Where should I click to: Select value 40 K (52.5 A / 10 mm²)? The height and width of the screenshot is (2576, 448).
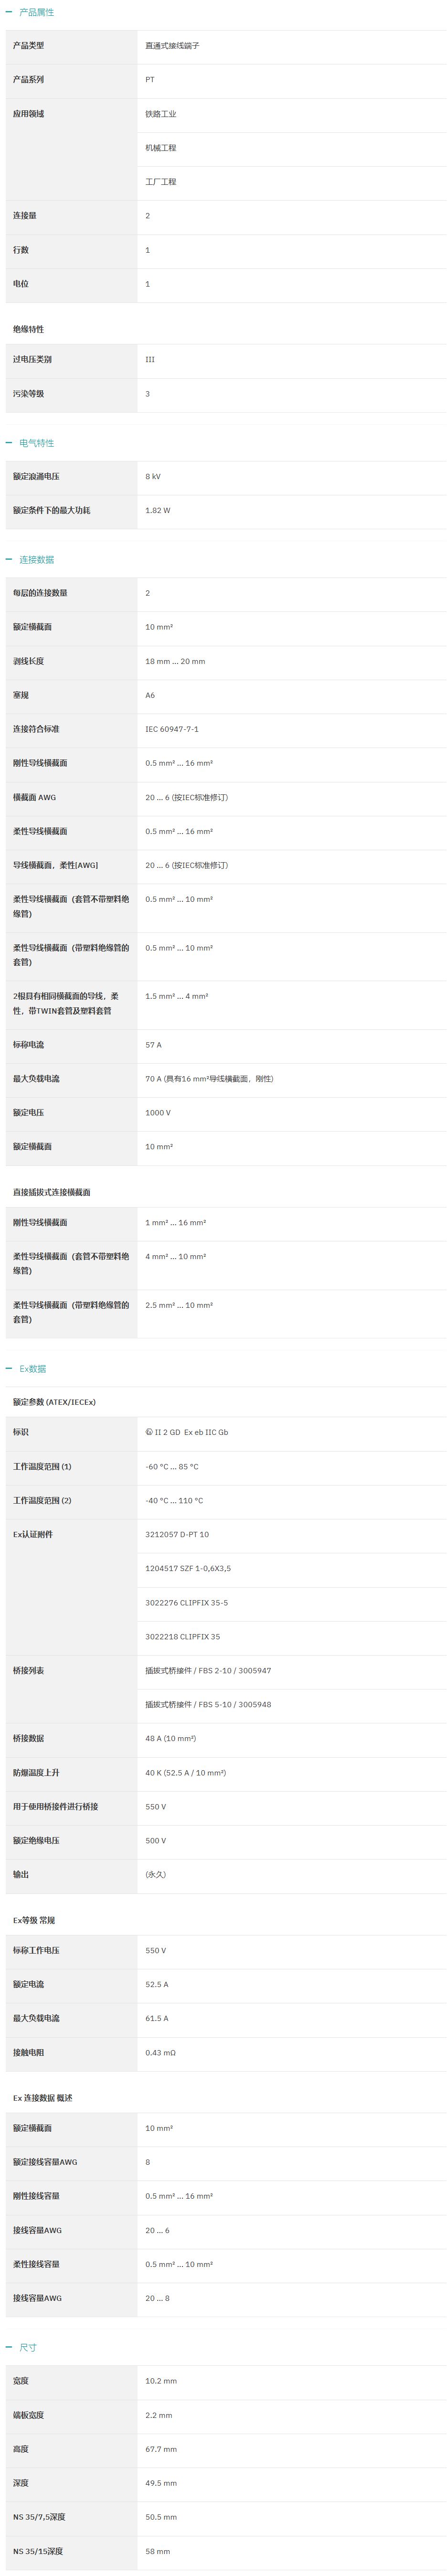point(186,1773)
